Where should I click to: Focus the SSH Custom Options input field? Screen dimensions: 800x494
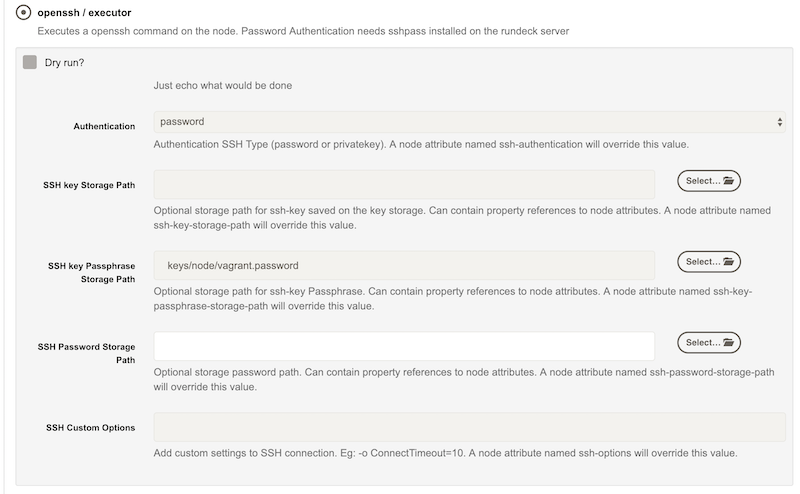click(469, 427)
